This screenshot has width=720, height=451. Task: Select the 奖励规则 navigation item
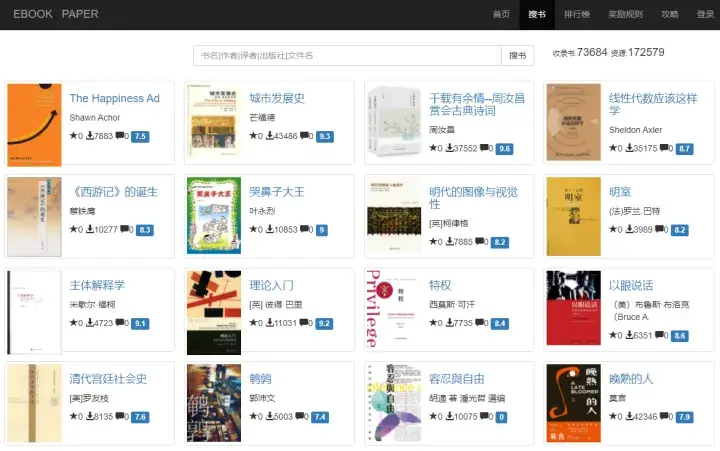pos(625,14)
